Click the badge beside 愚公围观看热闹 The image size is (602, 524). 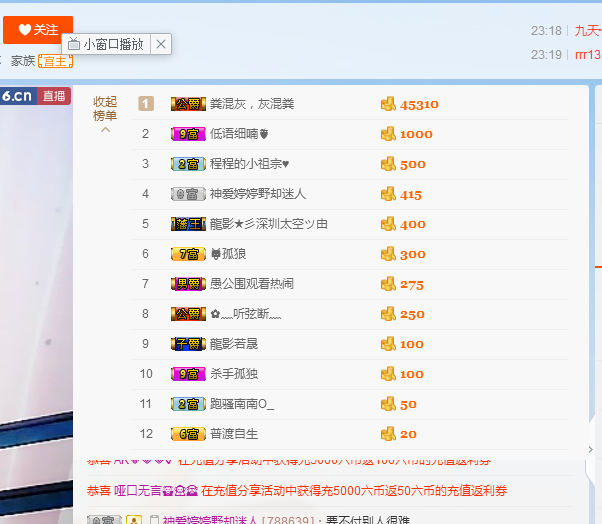[x=188, y=284]
